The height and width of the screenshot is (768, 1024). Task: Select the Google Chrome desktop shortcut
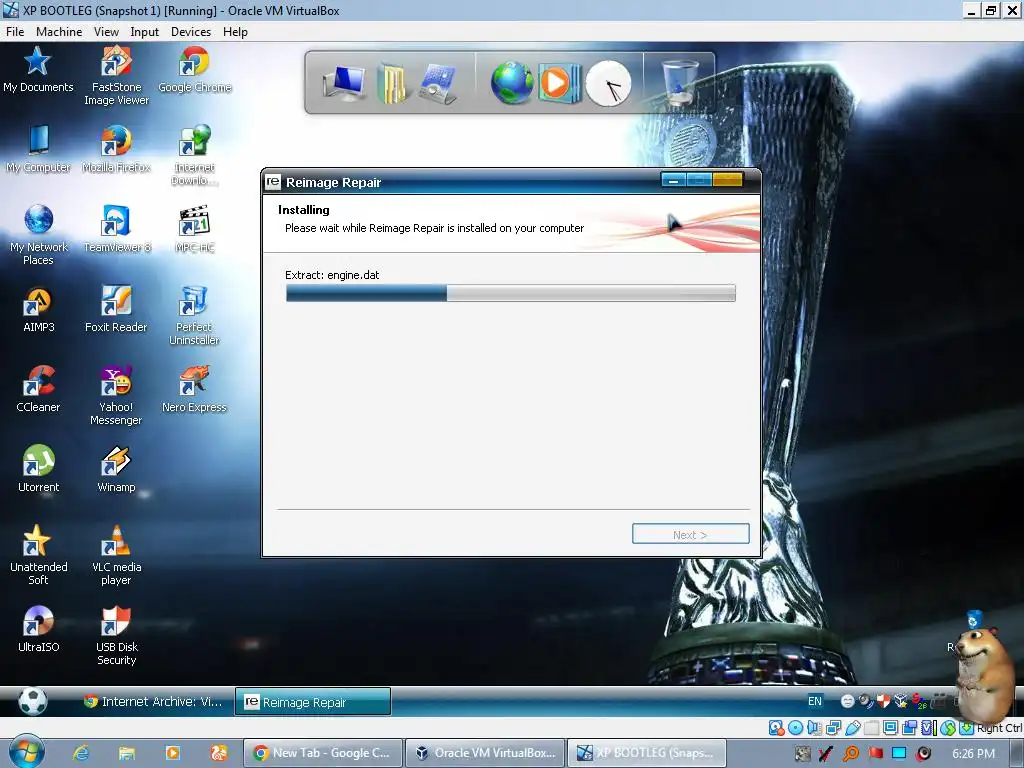coord(195,71)
